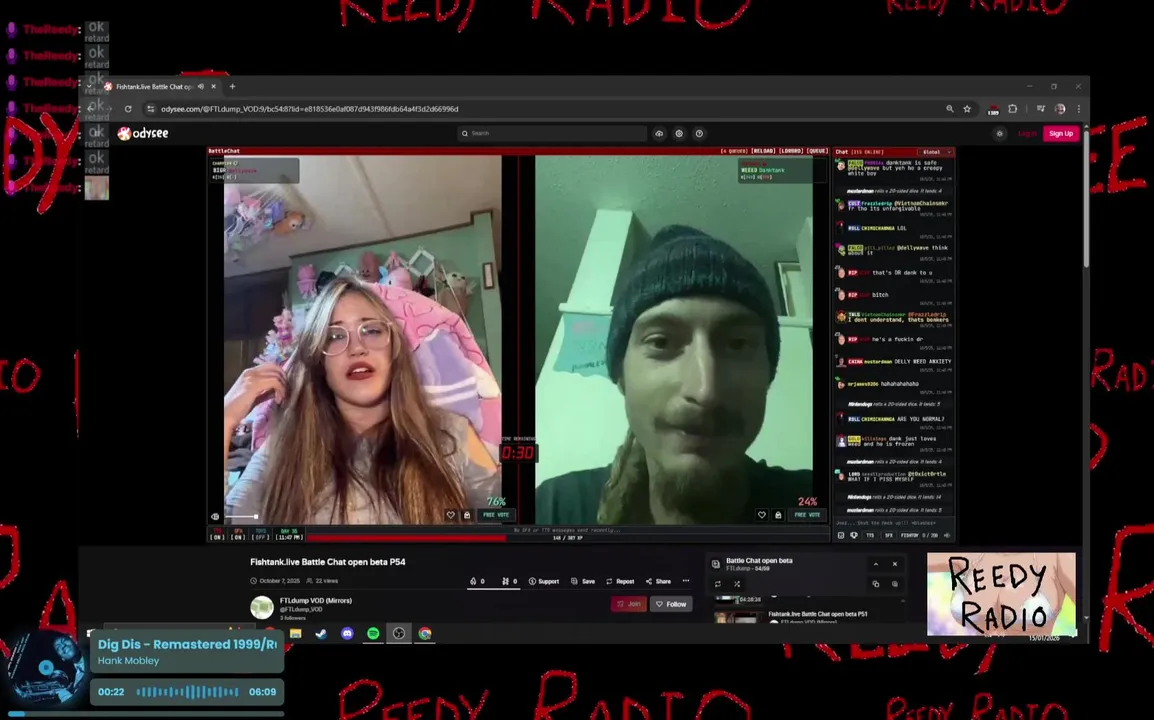
Task: Bookmark this page with the star icon
Action: 967,109
